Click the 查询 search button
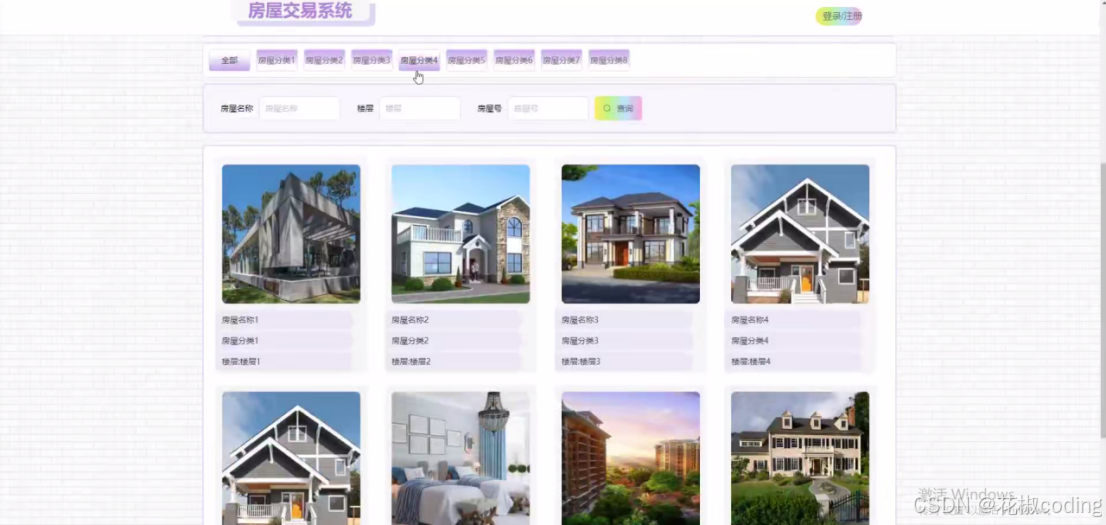Screen dimensions: 1106x525 pos(618,109)
